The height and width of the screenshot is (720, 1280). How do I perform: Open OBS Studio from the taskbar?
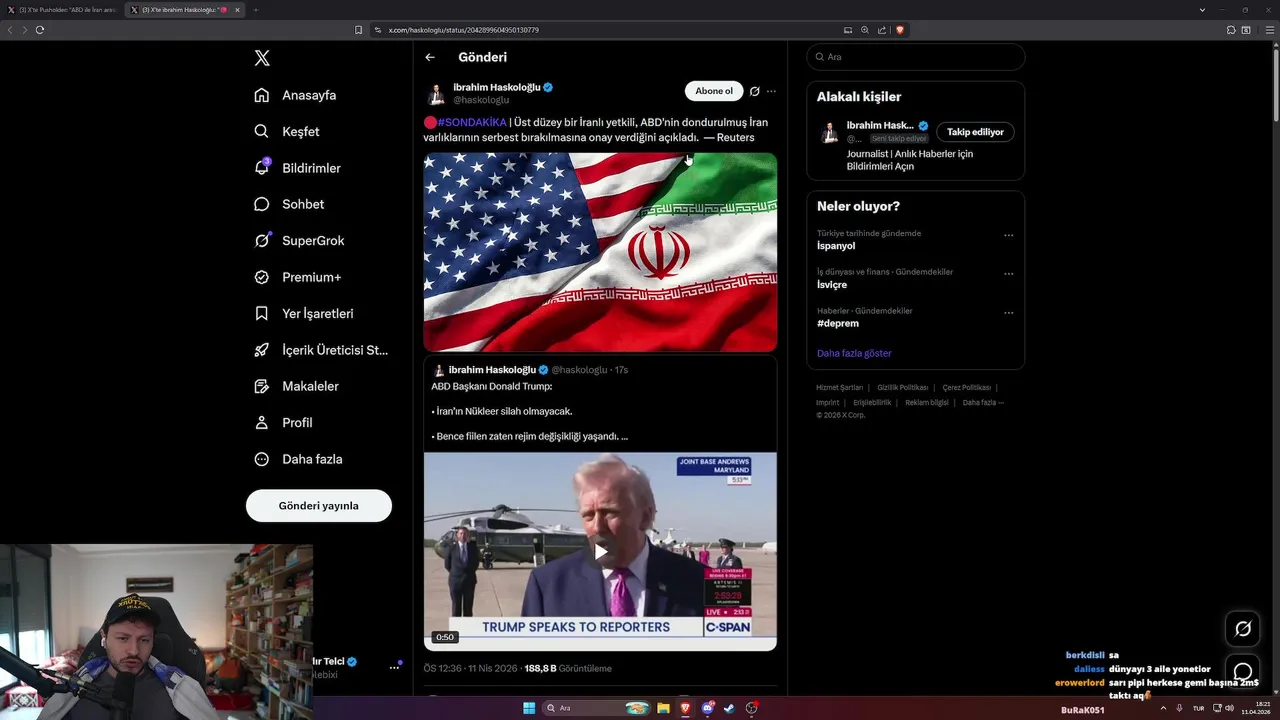click(751, 708)
